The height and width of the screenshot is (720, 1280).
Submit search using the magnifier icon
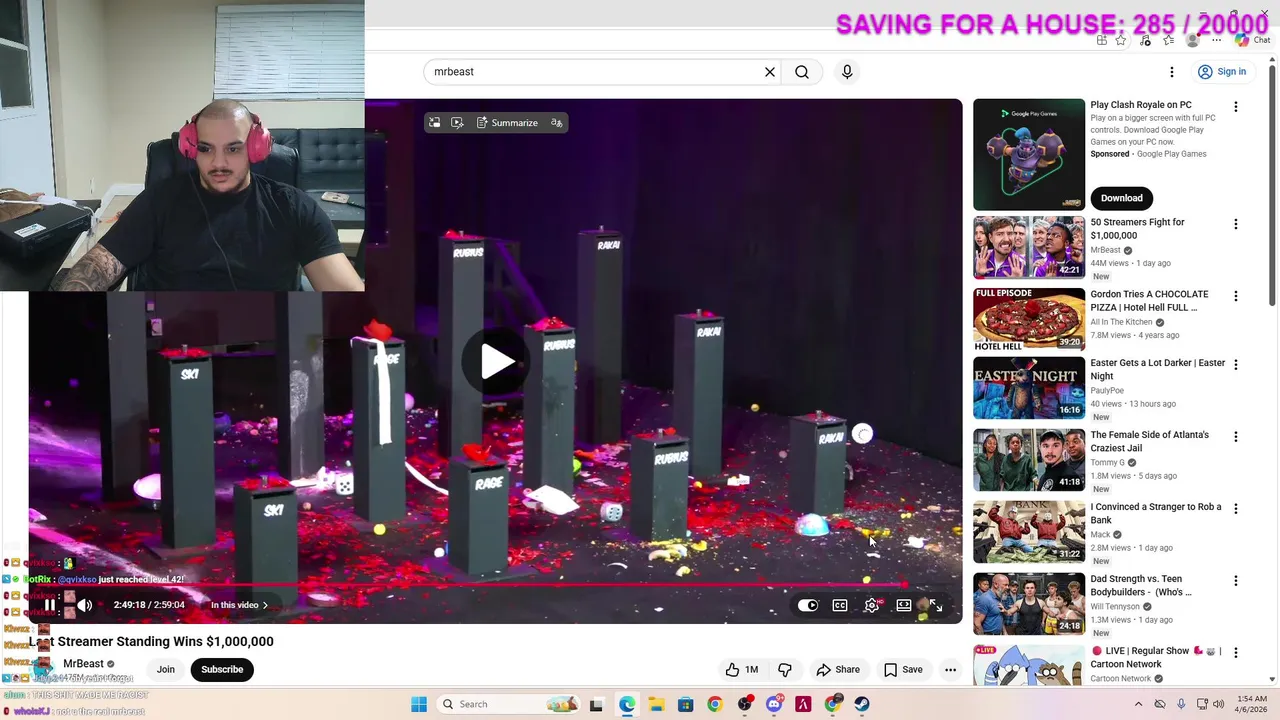(x=802, y=72)
